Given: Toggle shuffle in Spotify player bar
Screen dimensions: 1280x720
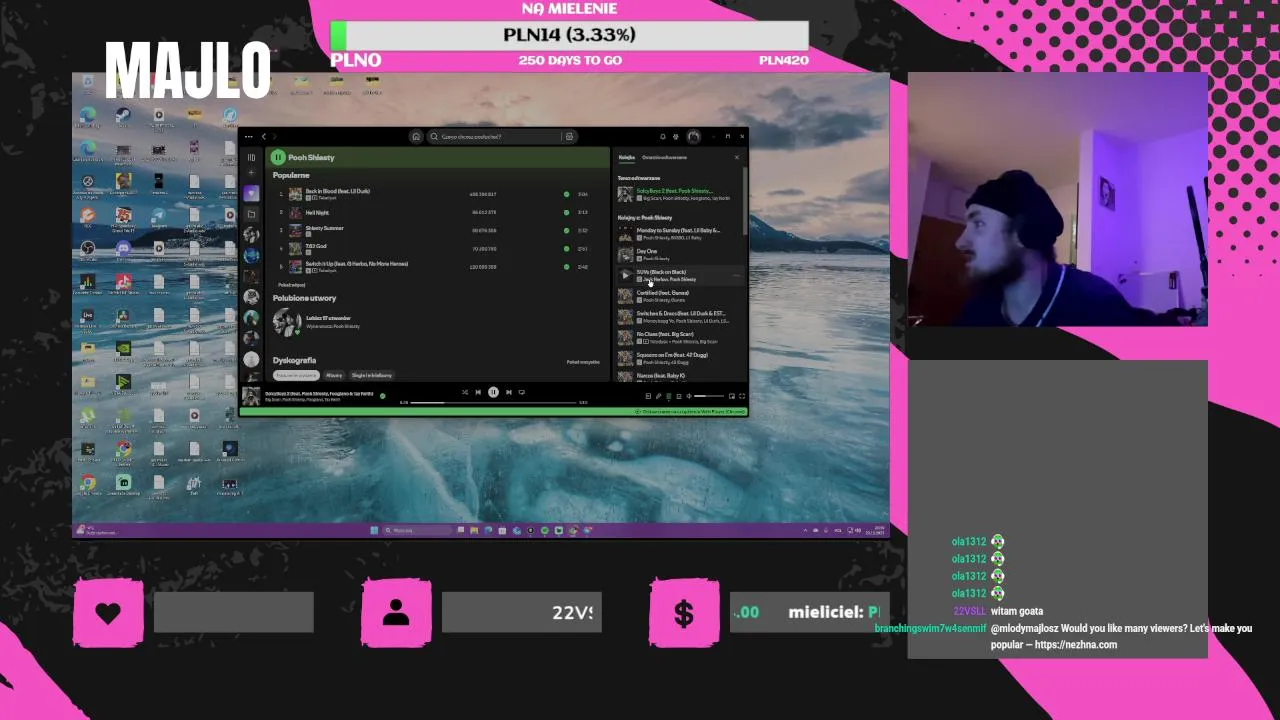Looking at the screenshot, I should [x=464, y=392].
